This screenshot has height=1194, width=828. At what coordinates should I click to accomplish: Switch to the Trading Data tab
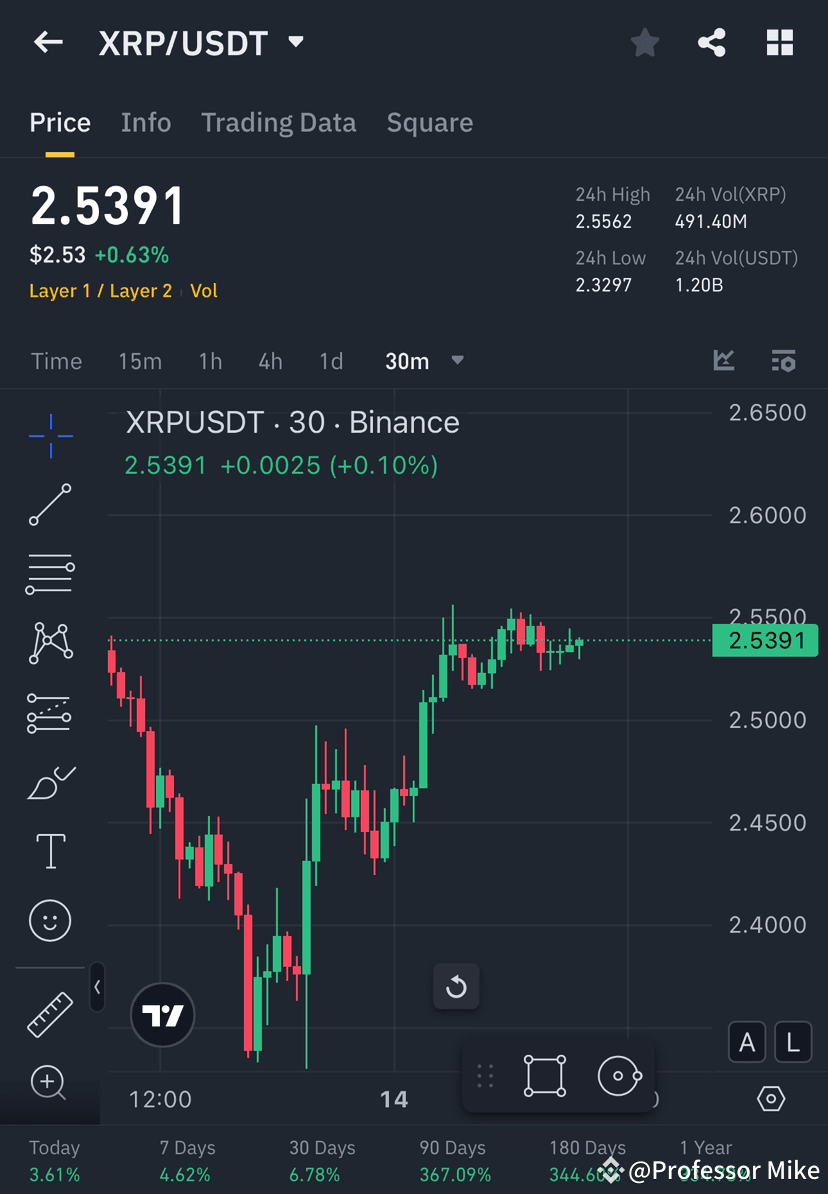click(x=279, y=122)
